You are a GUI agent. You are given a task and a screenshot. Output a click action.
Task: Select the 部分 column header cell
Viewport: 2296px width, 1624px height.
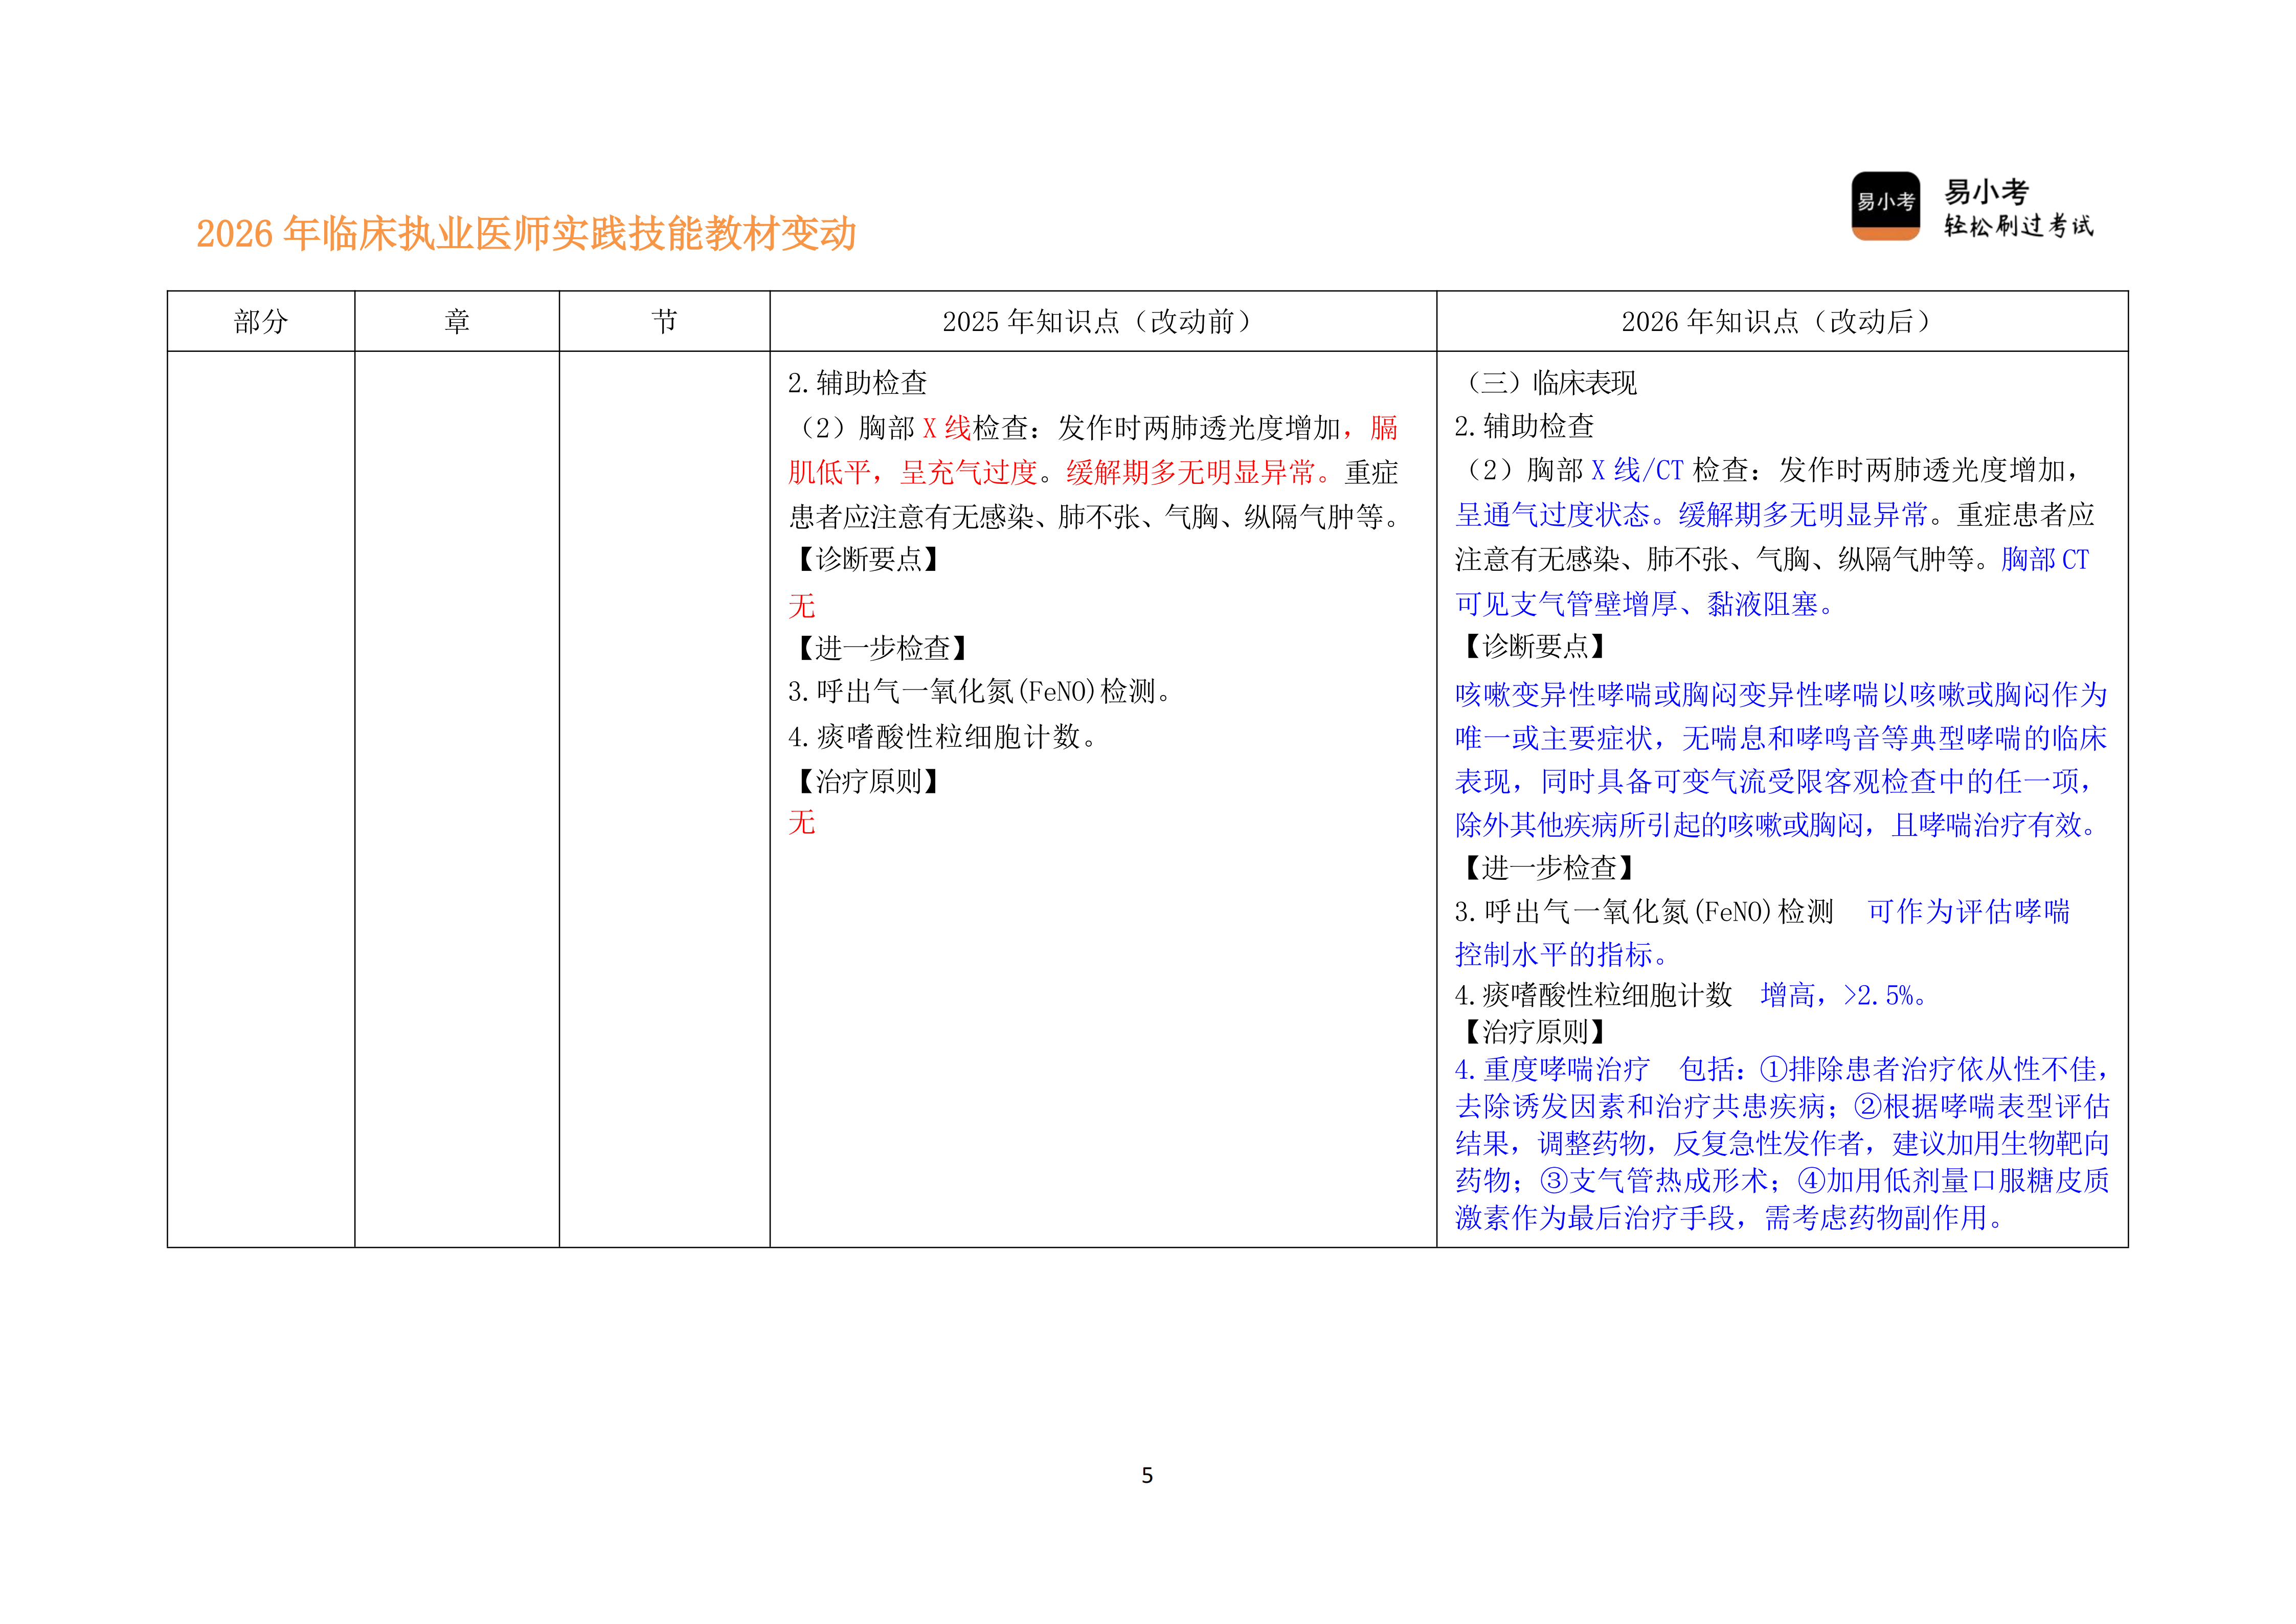pyautogui.click(x=262, y=320)
